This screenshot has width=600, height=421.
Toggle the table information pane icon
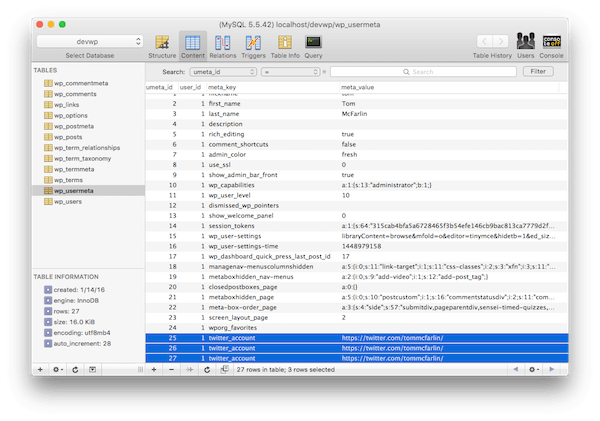tap(93, 369)
